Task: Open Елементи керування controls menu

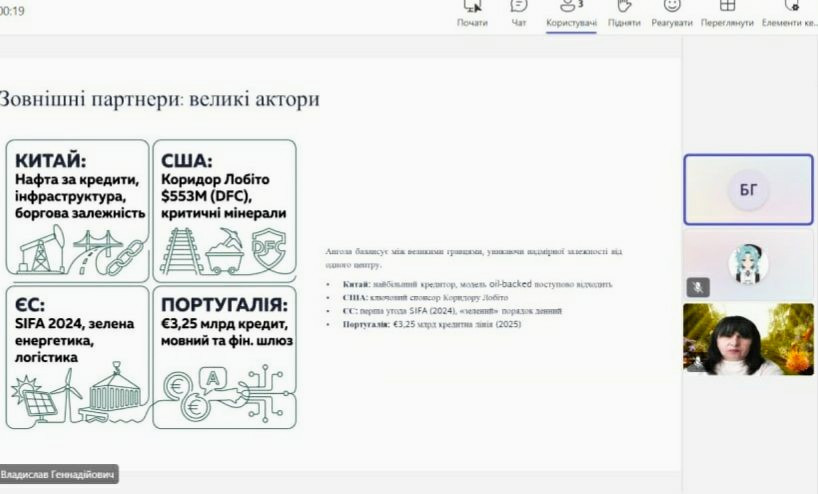Action: 789,11
